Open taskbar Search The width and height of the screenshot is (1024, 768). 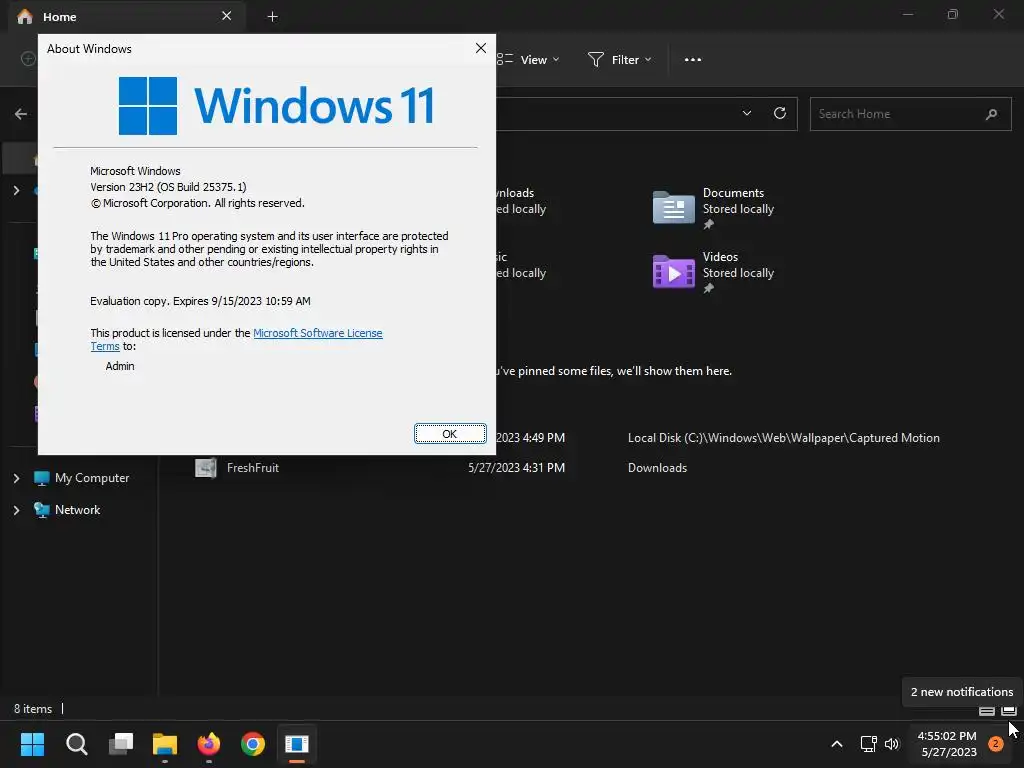pyautogui.click(x=76, y=744)
